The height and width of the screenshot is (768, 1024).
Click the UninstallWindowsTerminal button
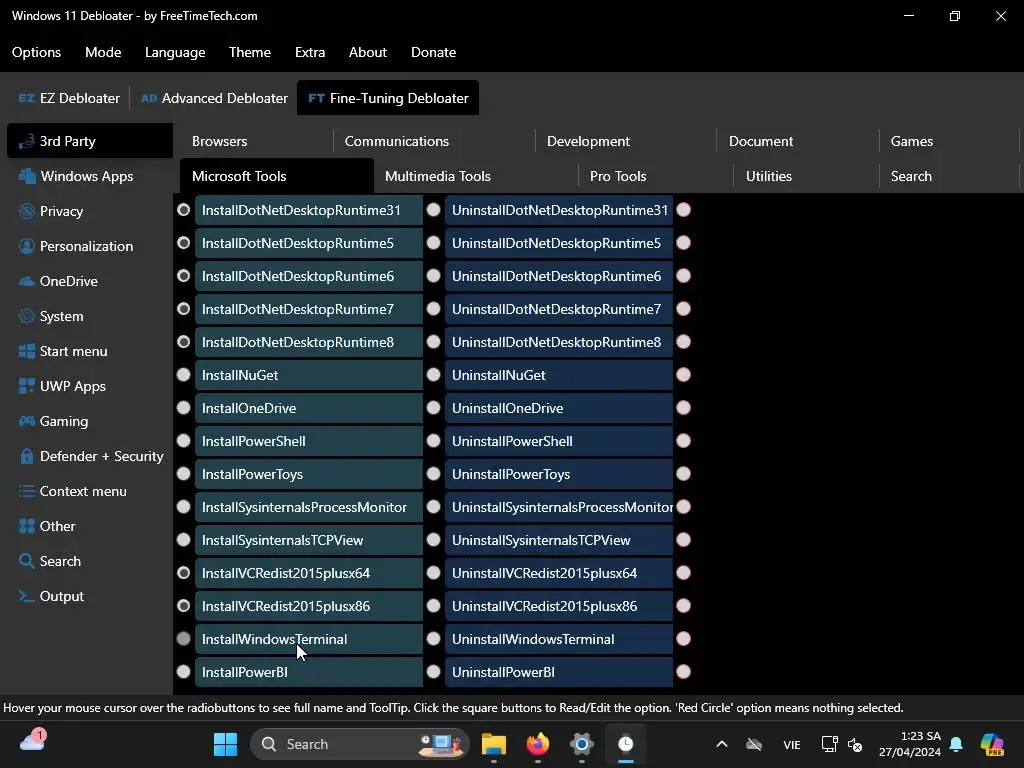point(559,639)
